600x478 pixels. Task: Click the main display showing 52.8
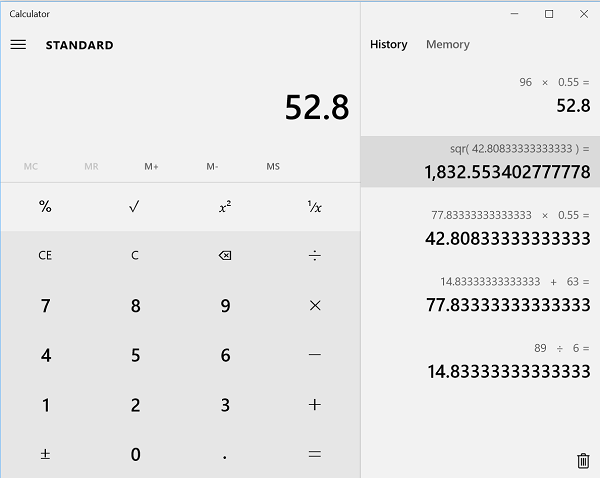tap(317, 107)
